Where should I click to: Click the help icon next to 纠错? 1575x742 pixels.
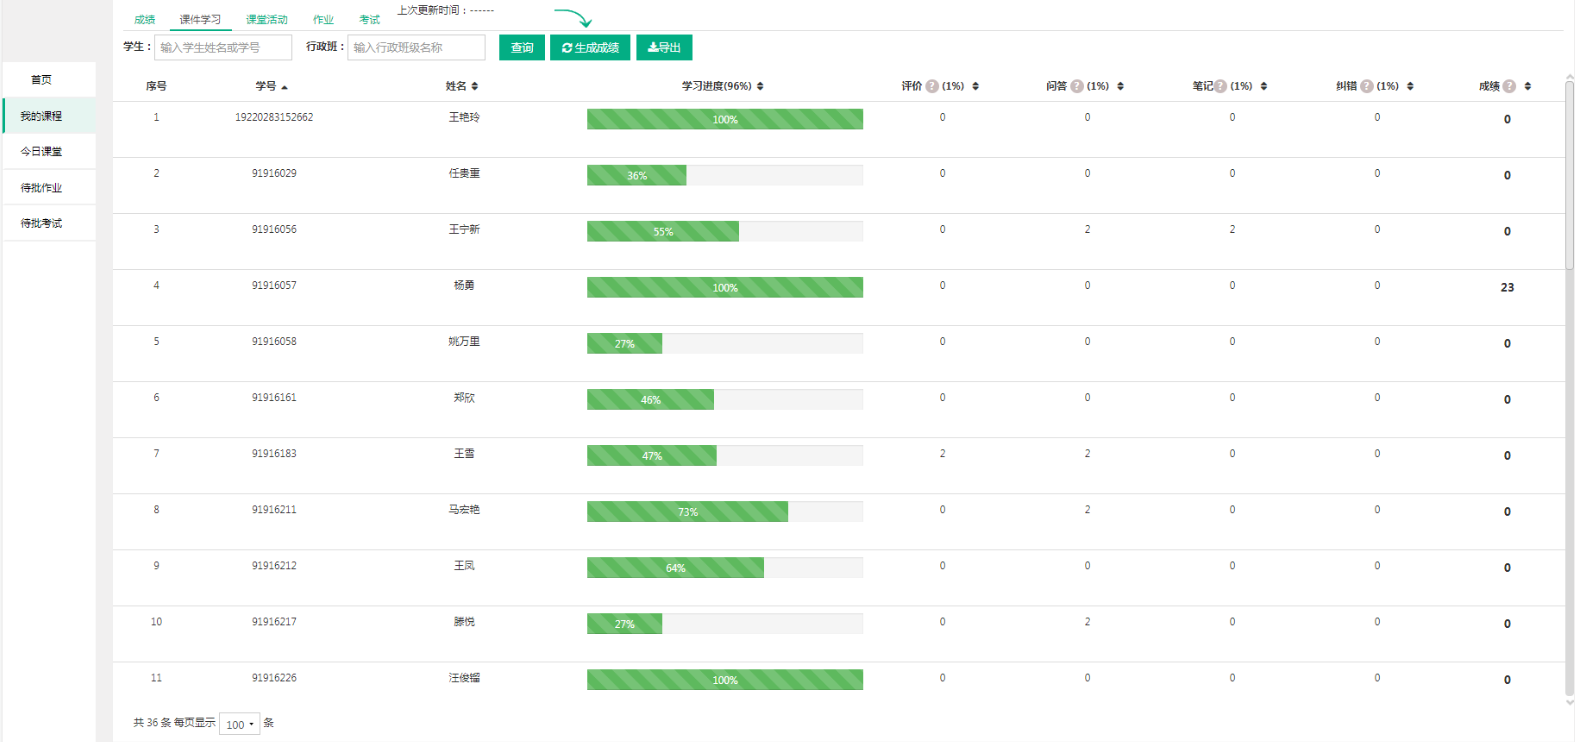pyautogui.click(x=1367, y=86)
